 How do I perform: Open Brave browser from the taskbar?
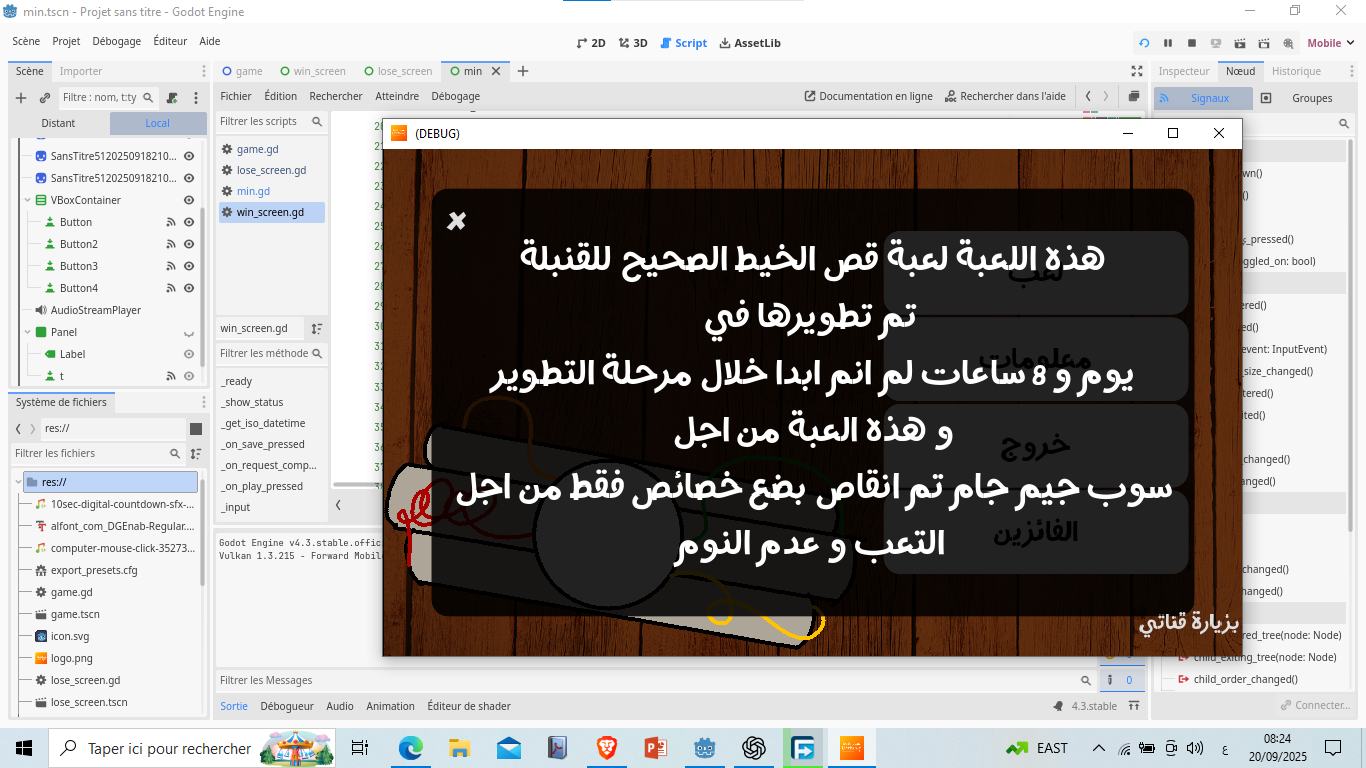pyautogui.click(x=607, y=748)
